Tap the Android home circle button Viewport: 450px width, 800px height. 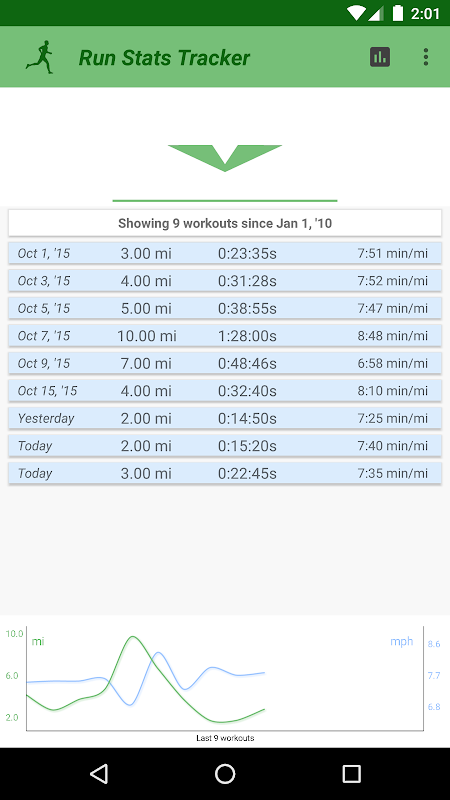(x=225, y=774)
